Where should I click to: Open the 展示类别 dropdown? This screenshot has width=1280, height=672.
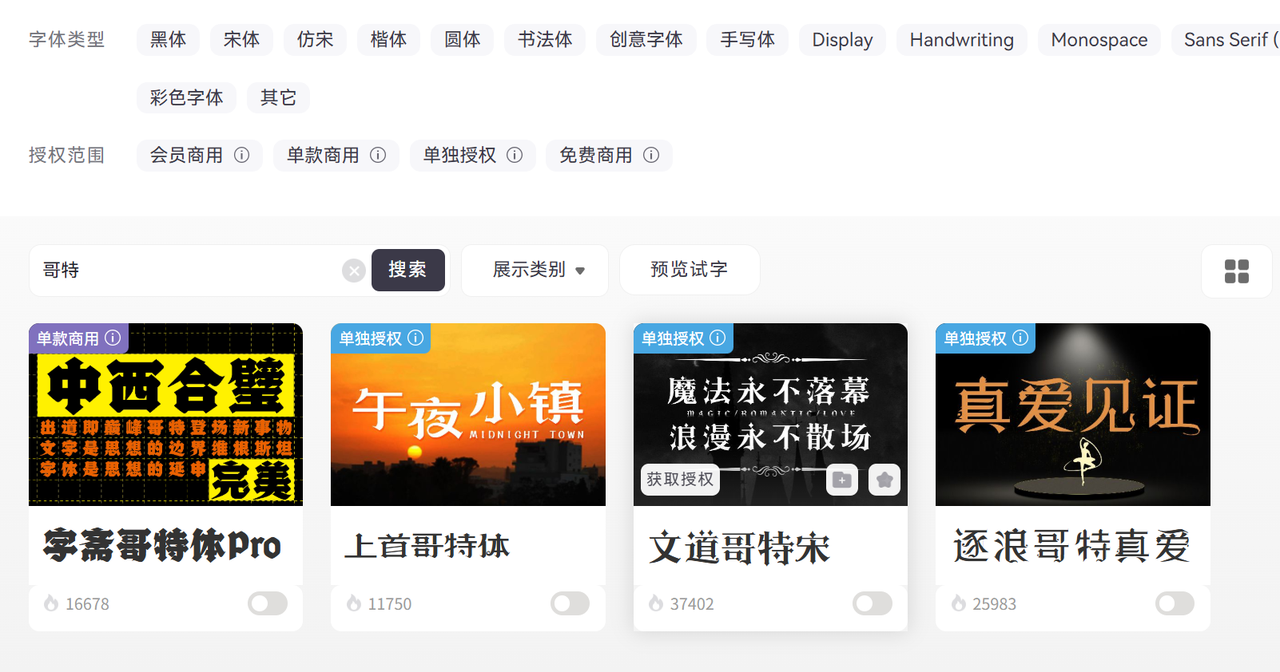click(535, 270)
